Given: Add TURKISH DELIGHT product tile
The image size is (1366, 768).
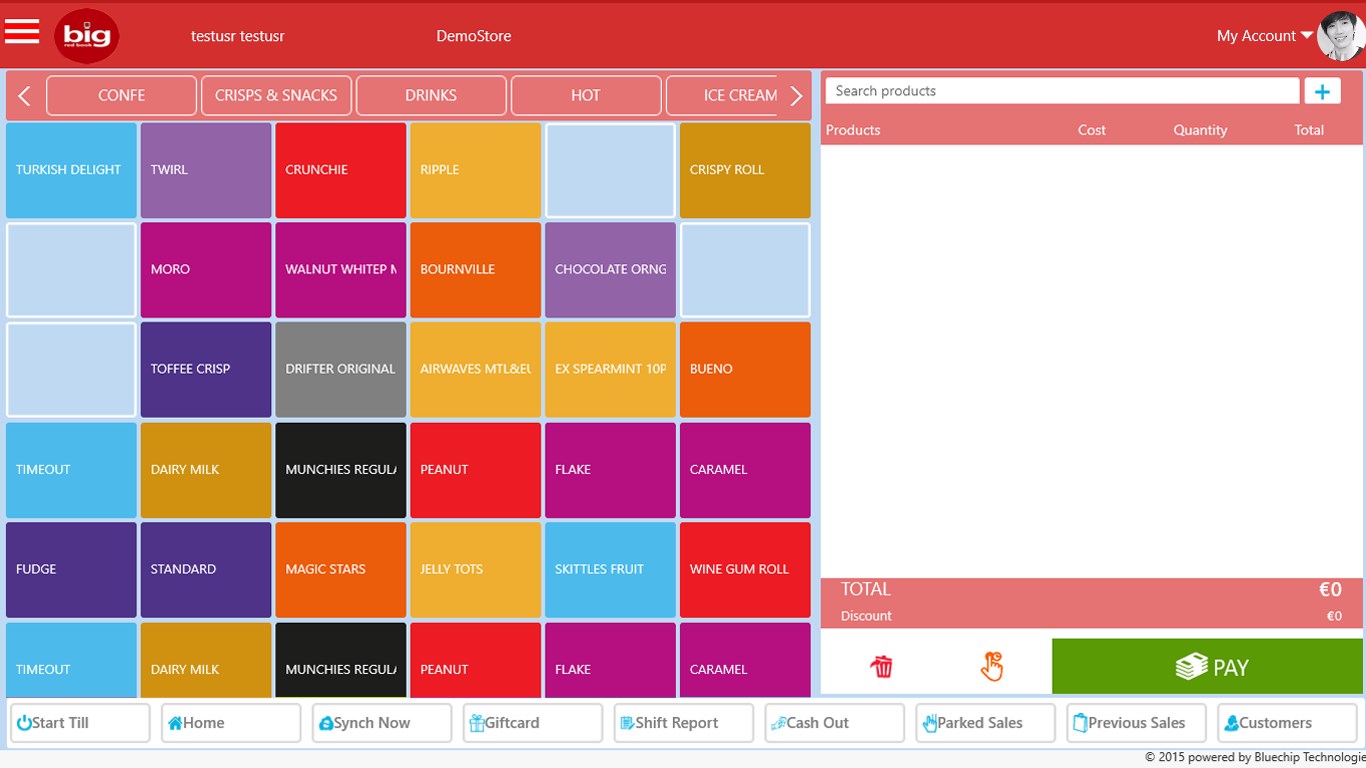Looking at the screenshot, I should (71, 170).
